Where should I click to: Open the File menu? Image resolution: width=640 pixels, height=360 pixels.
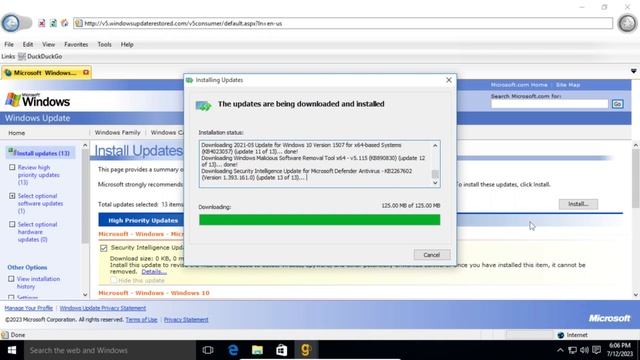pos(9,44)
